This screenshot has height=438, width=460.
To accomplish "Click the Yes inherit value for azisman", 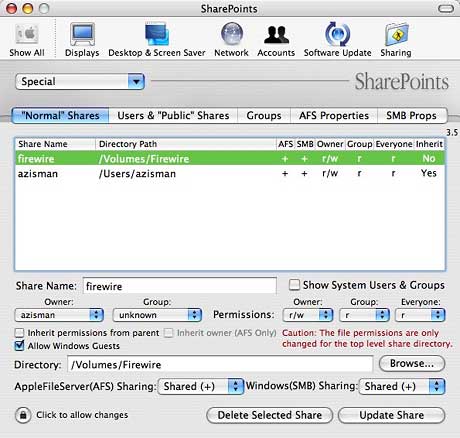I will point(429,173).
